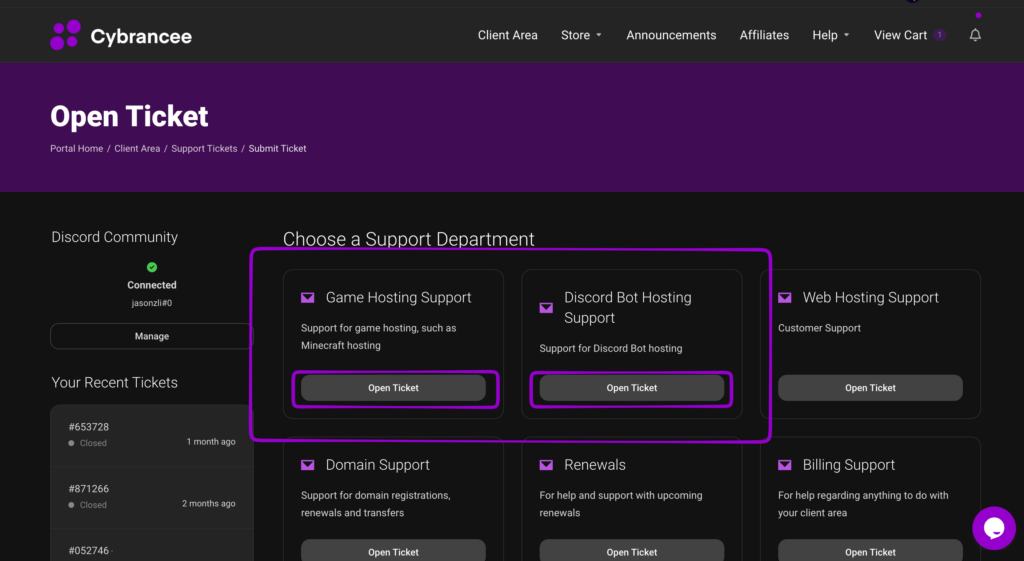Open ticket for Renewals
The image size is (1024, 561).
pos(632,551)
